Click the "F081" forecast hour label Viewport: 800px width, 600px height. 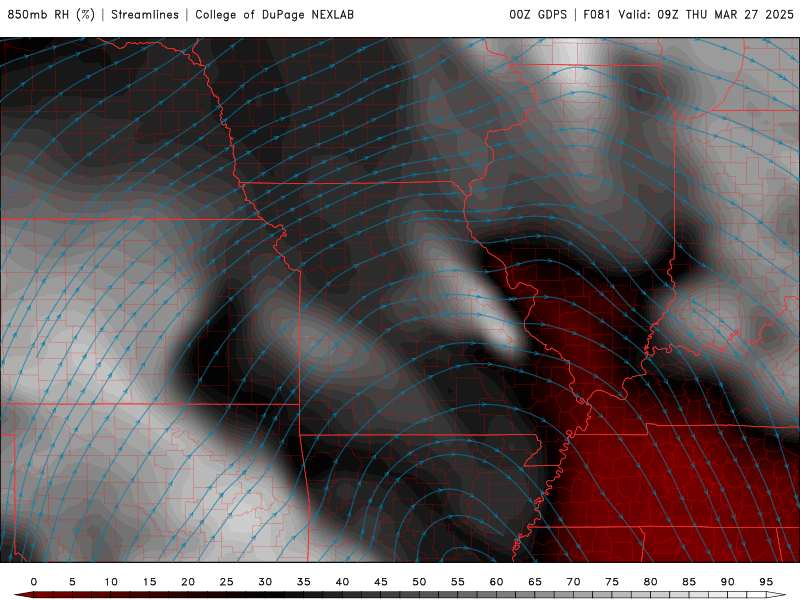pyautogui.click(x=596, y=15)
